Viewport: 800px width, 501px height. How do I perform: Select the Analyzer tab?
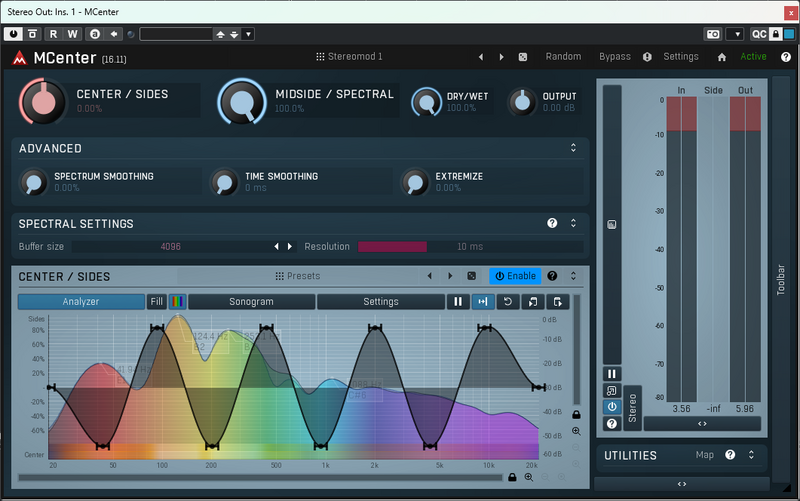pyautogui.click(x=81, y=302)
